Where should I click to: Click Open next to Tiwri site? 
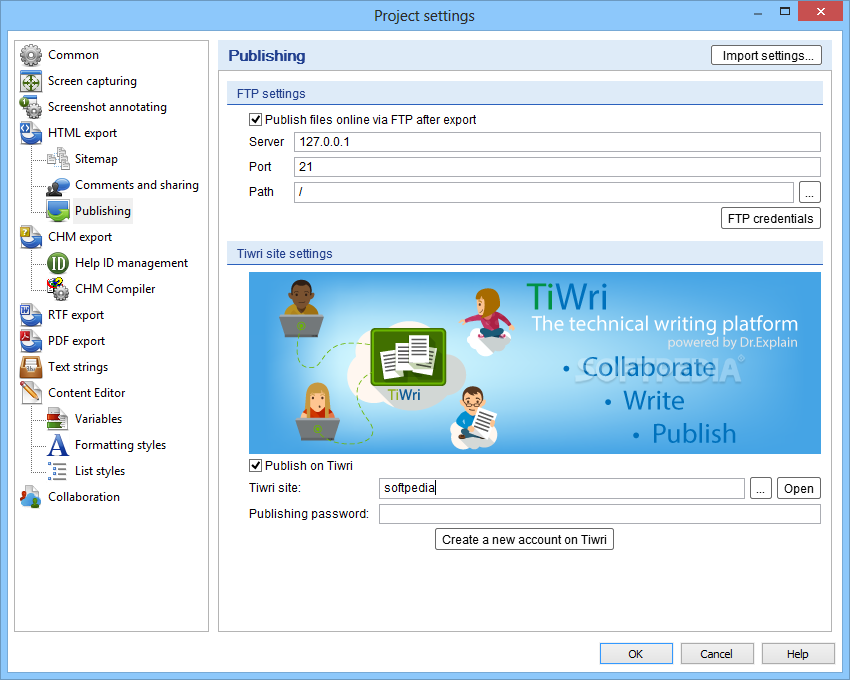coord(799,488)
